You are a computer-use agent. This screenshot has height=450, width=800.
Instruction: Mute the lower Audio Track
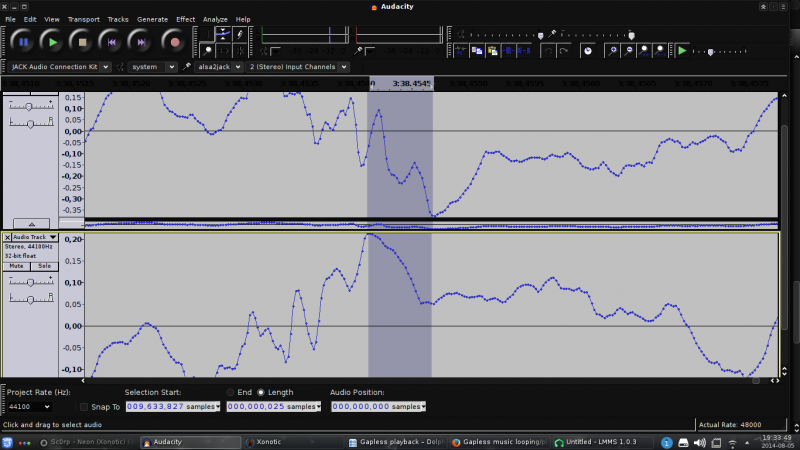pyautogui.click(x=17, y=266)
